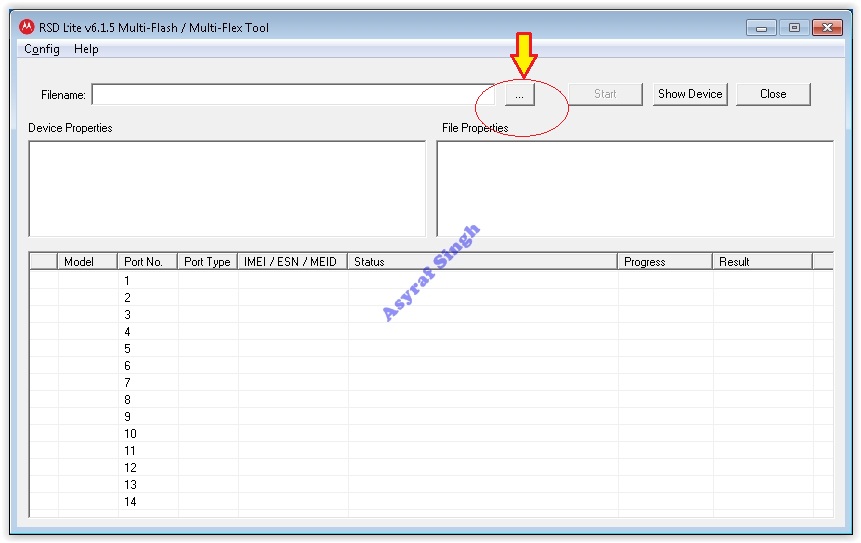Select port row number 12
The height and width of the screenshot is (543, 861).
tap(431, 468)
